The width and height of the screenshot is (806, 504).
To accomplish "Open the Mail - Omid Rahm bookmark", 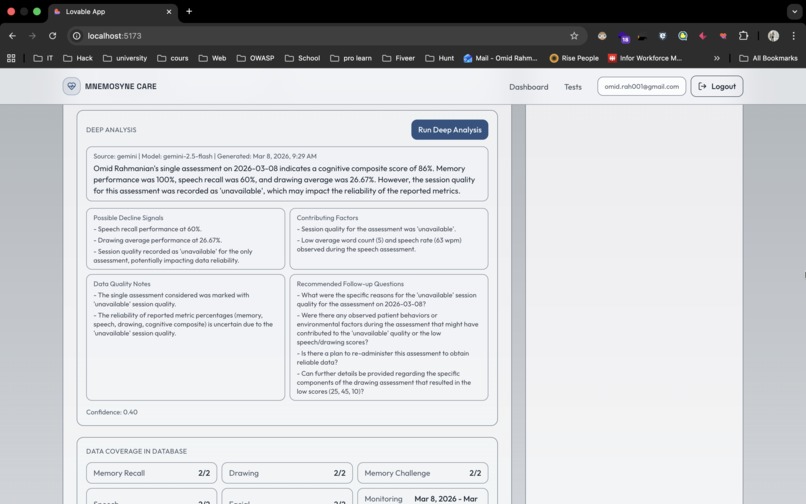I will (500, 58).
